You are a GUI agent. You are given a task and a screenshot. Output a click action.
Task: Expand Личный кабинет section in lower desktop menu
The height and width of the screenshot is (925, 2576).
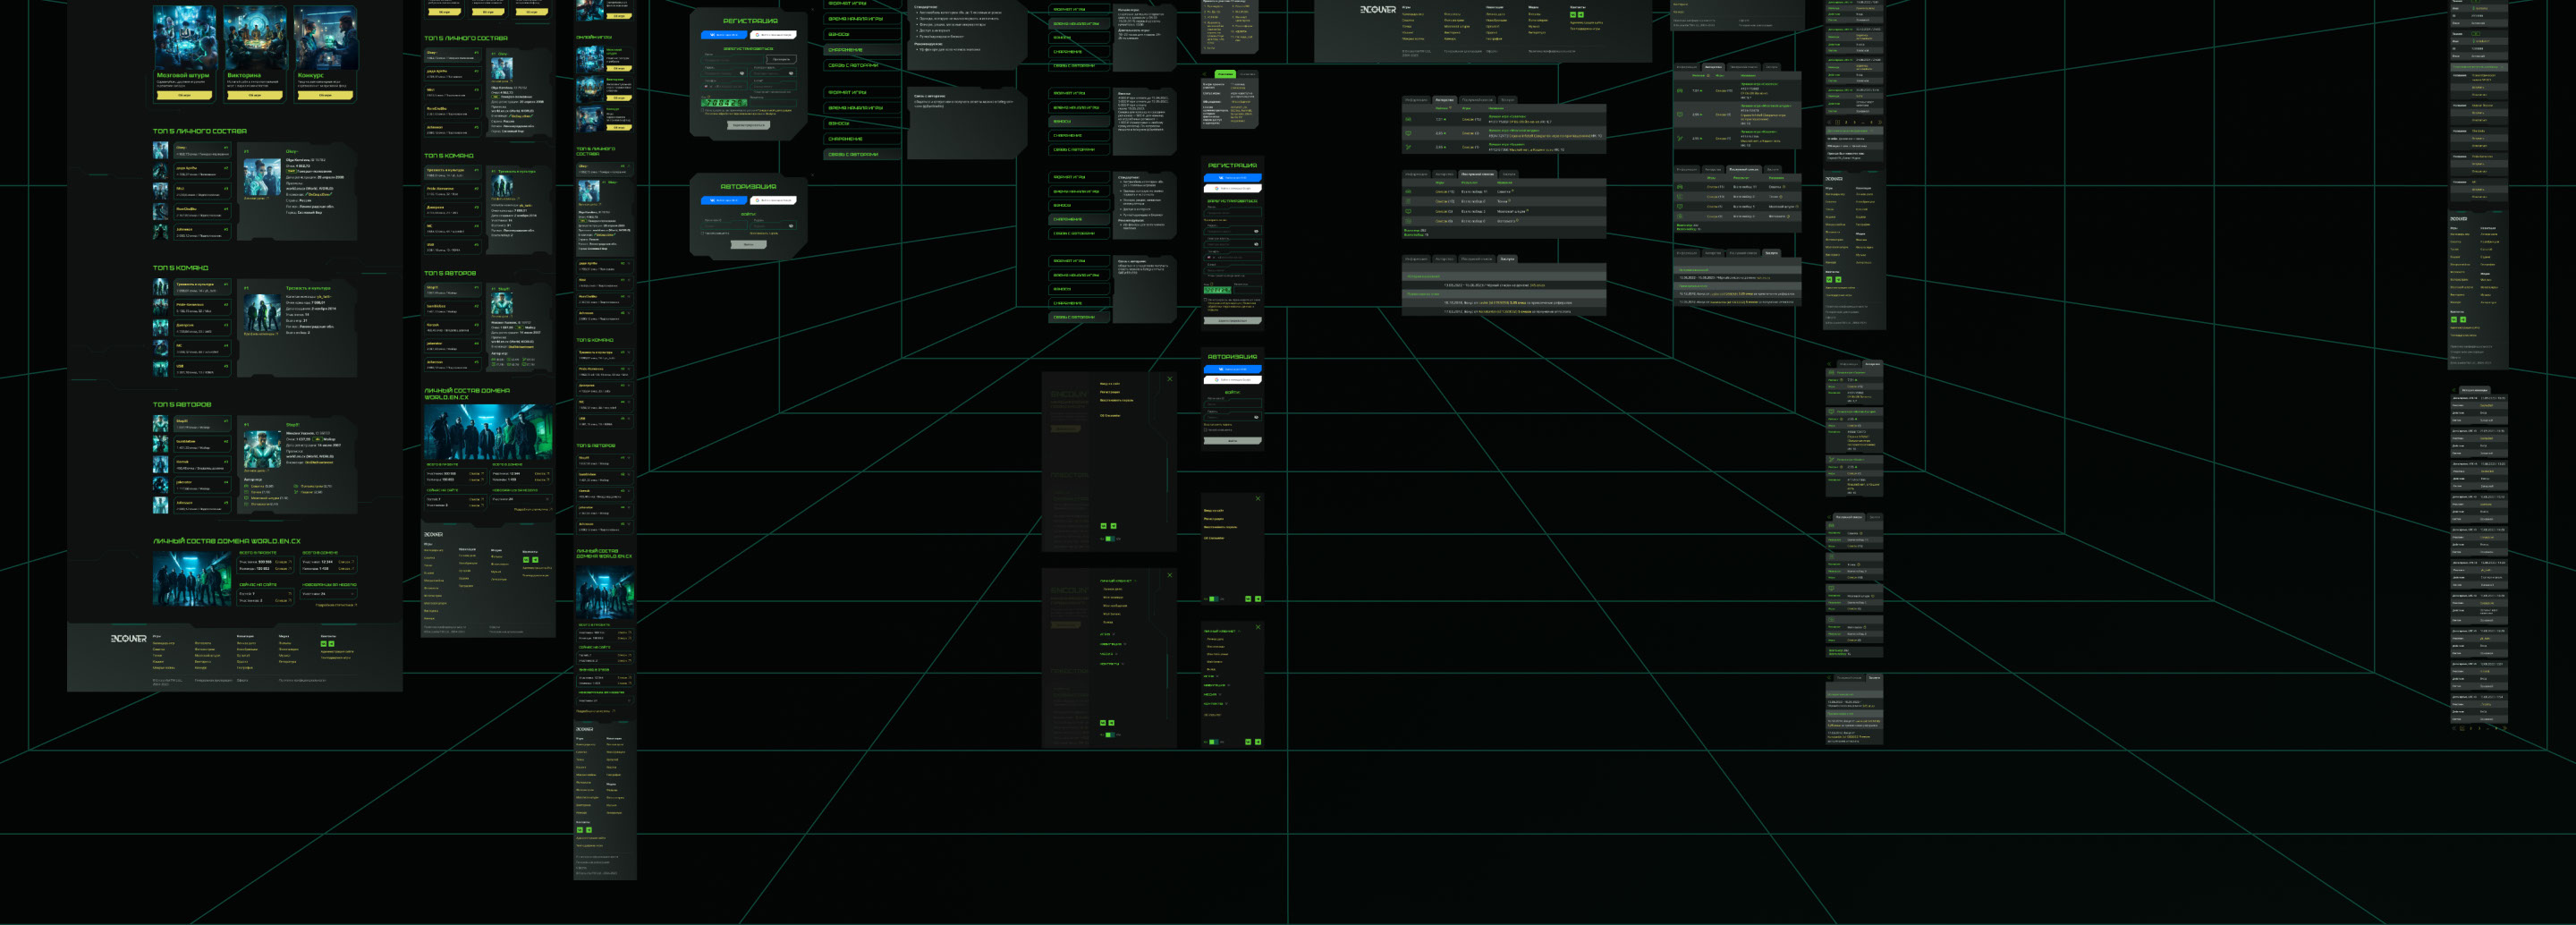pos(1116,581)
